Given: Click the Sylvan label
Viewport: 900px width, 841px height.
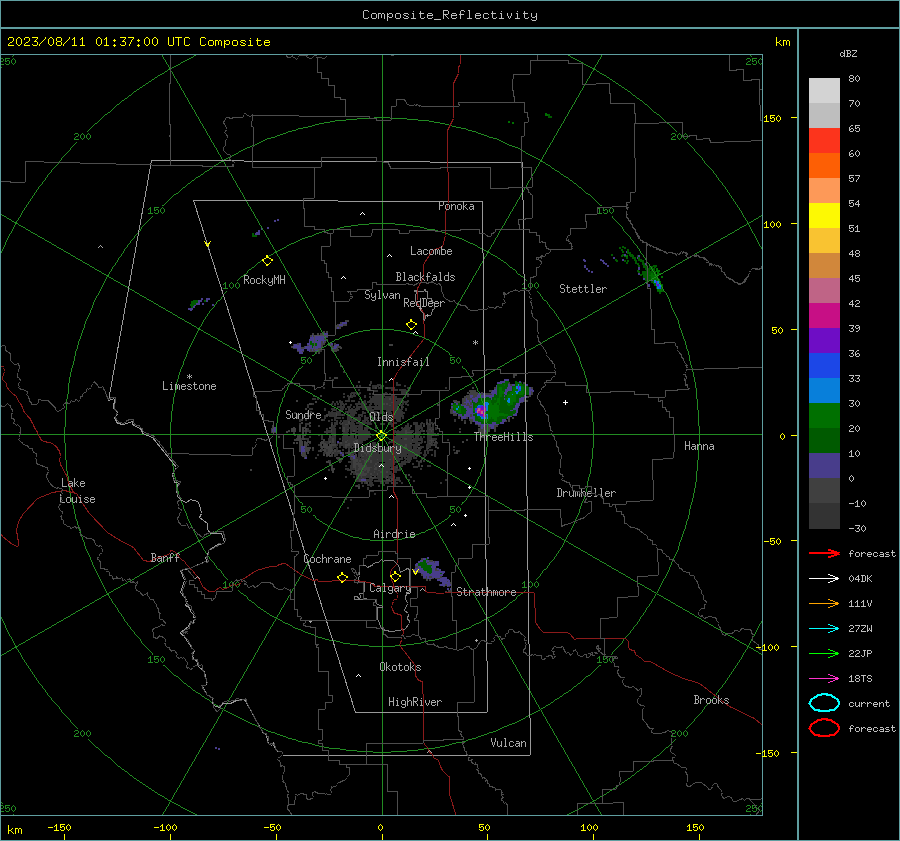Looking at the screenshot, I should point(382,295).
